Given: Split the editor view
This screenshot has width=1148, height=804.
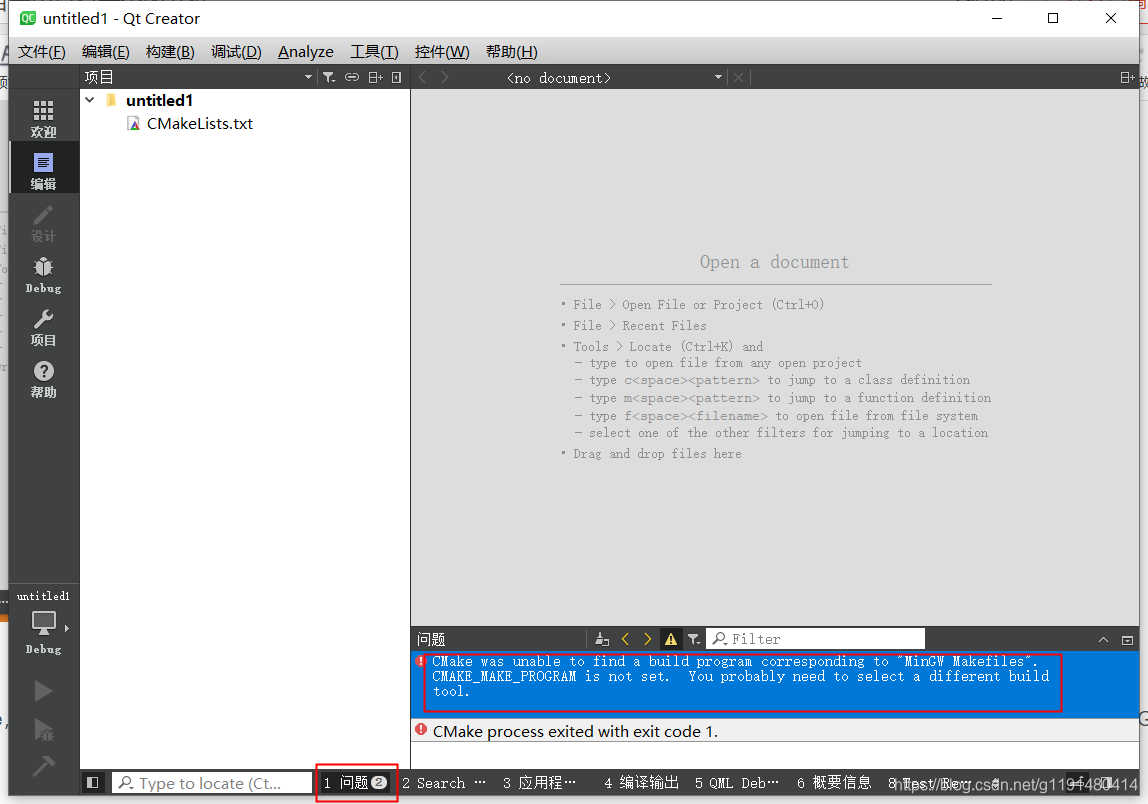Looking at the screenshot, I should (x=1128, y=78).
